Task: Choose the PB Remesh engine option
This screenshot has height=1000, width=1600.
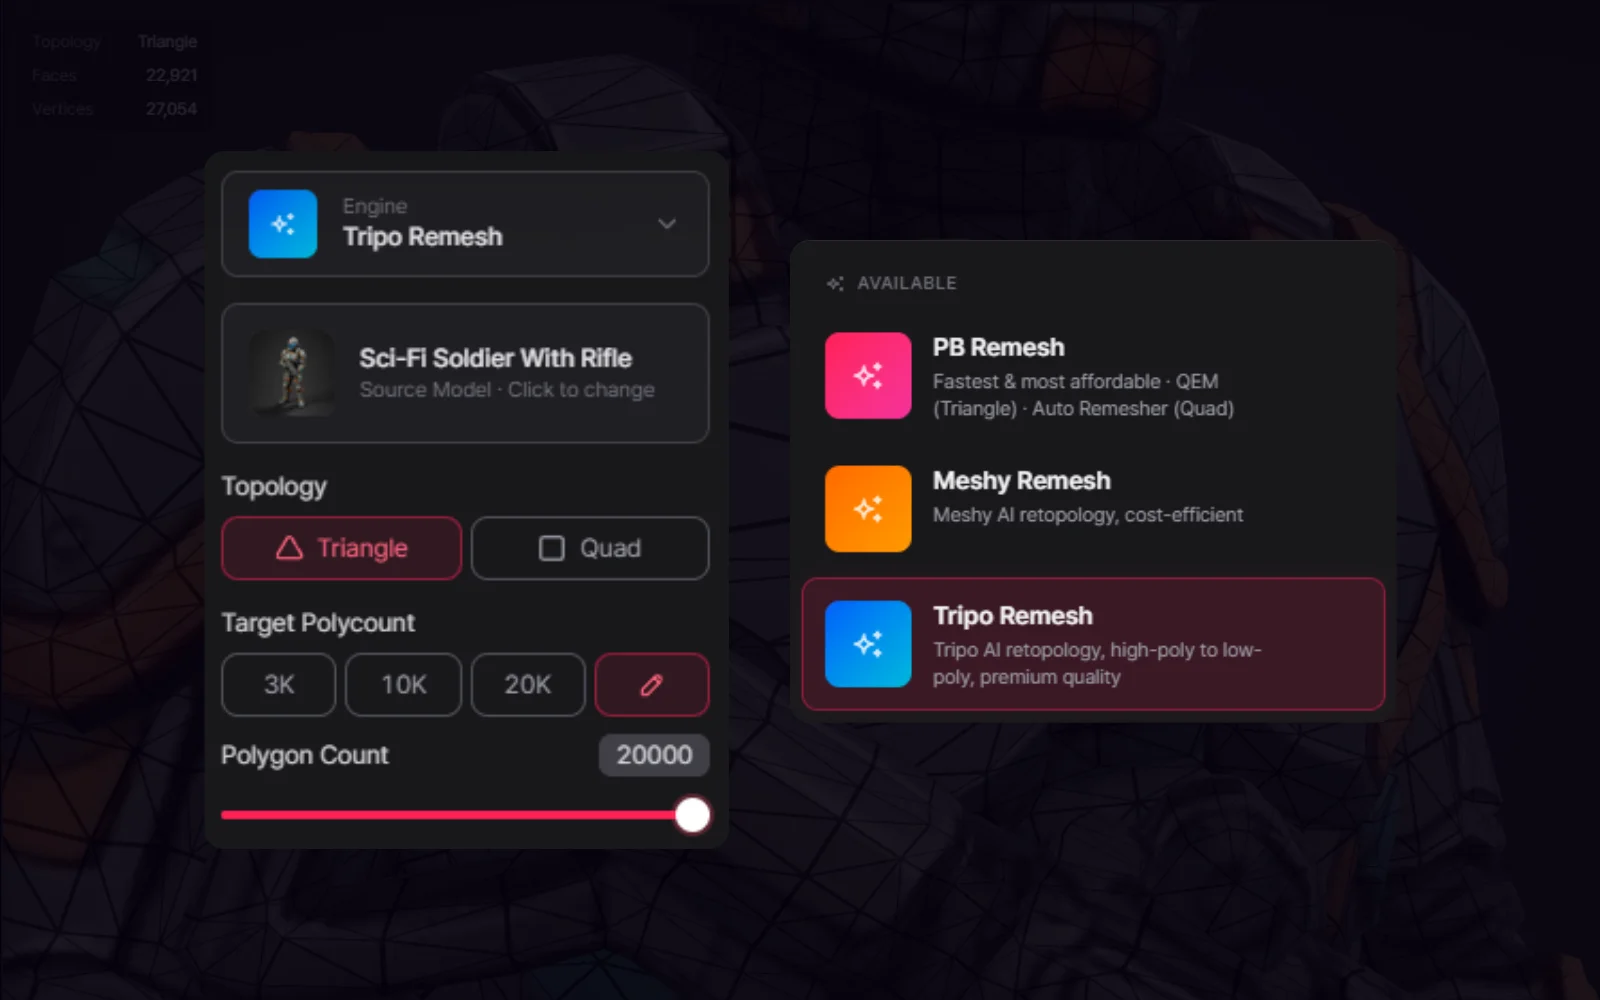Action: pos(1093,376)
